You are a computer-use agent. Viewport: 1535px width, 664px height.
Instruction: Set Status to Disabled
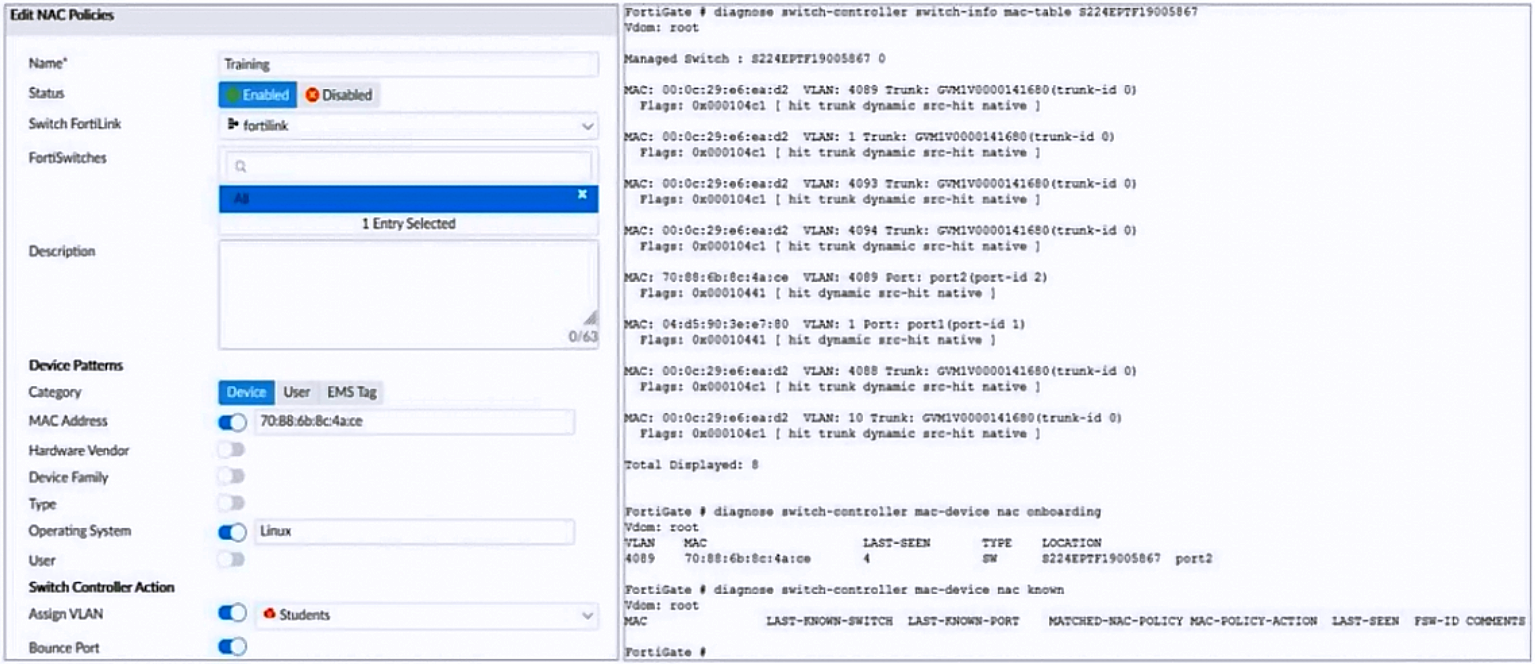338,95
